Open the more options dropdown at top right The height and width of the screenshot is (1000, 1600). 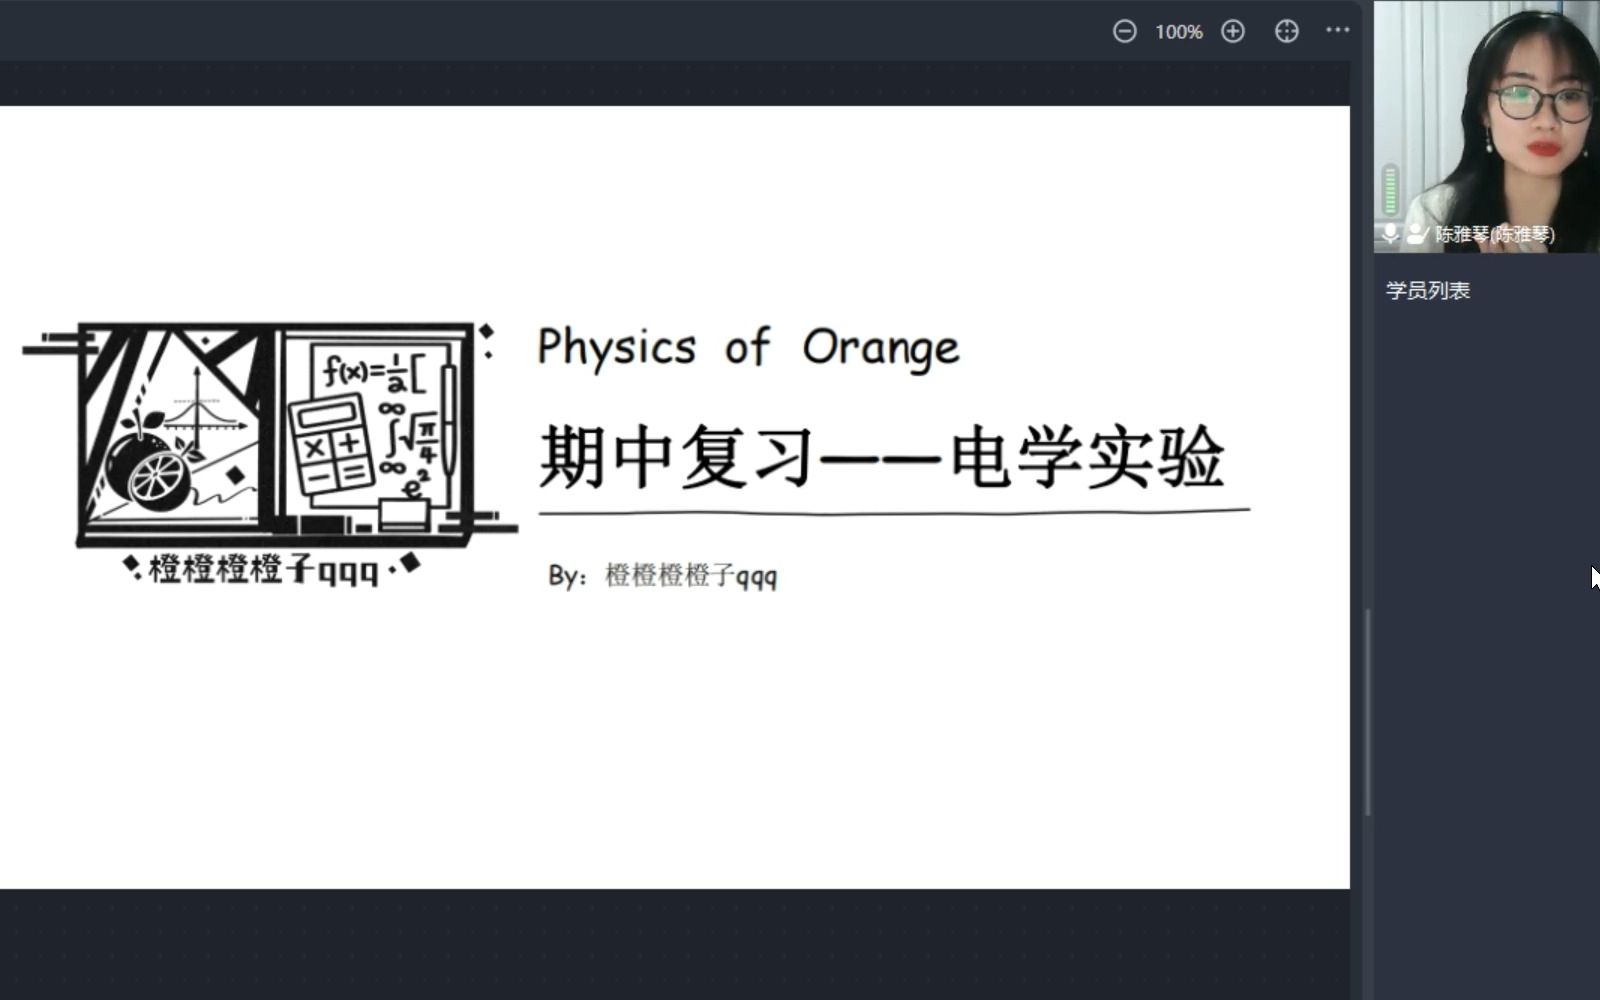(1338, 31)
